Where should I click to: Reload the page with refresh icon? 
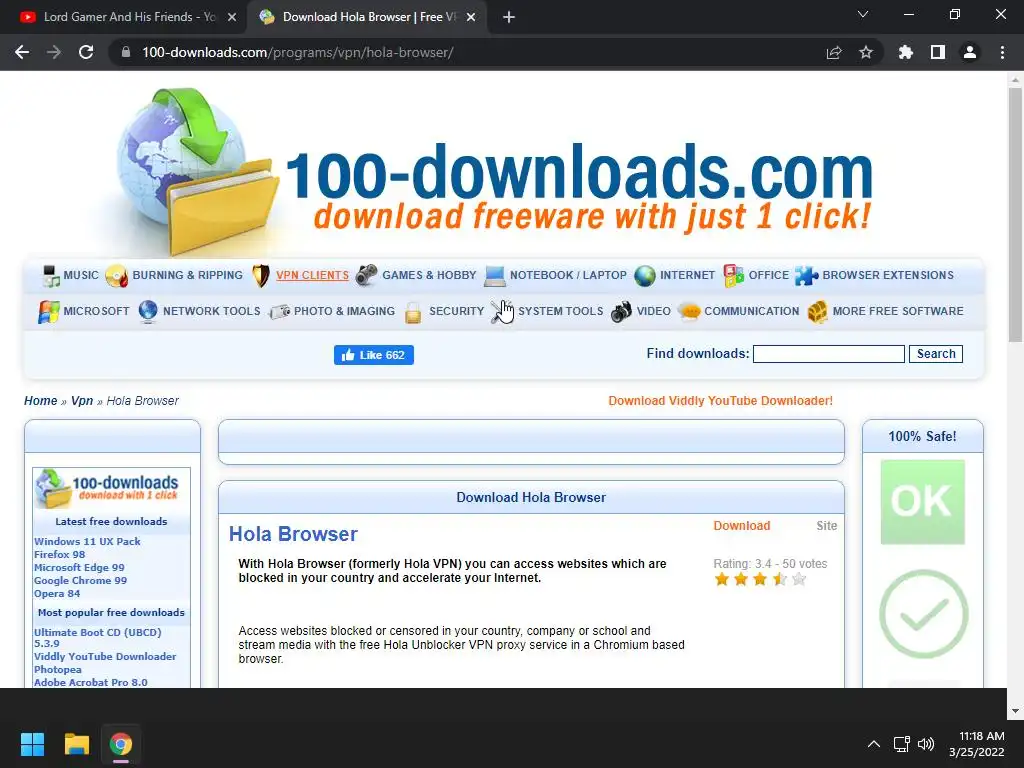[x=86, y=52]
